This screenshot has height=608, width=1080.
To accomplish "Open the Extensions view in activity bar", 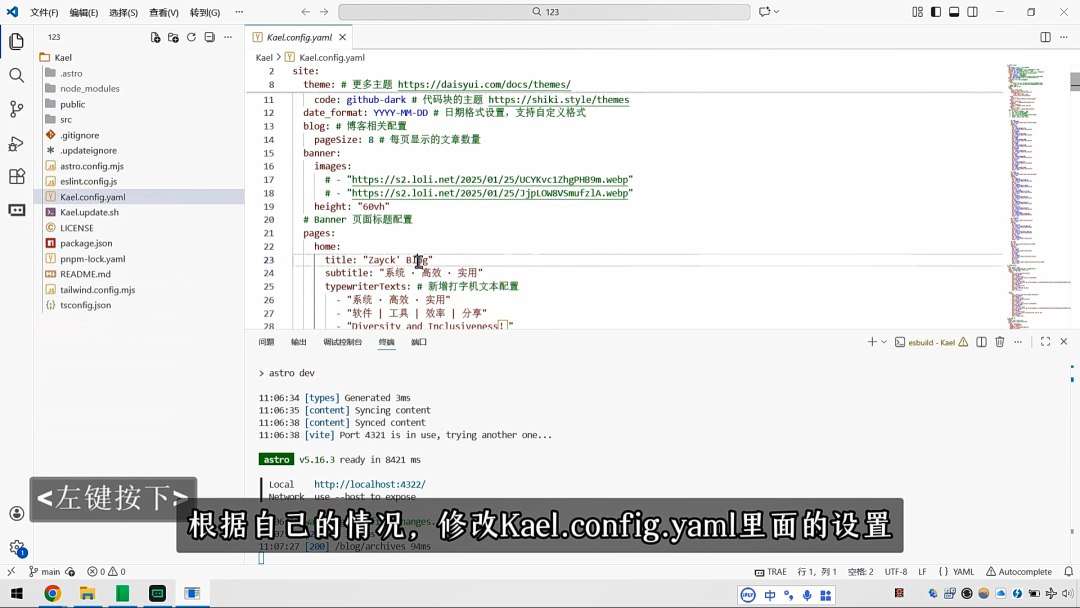I will coord(16,177).
